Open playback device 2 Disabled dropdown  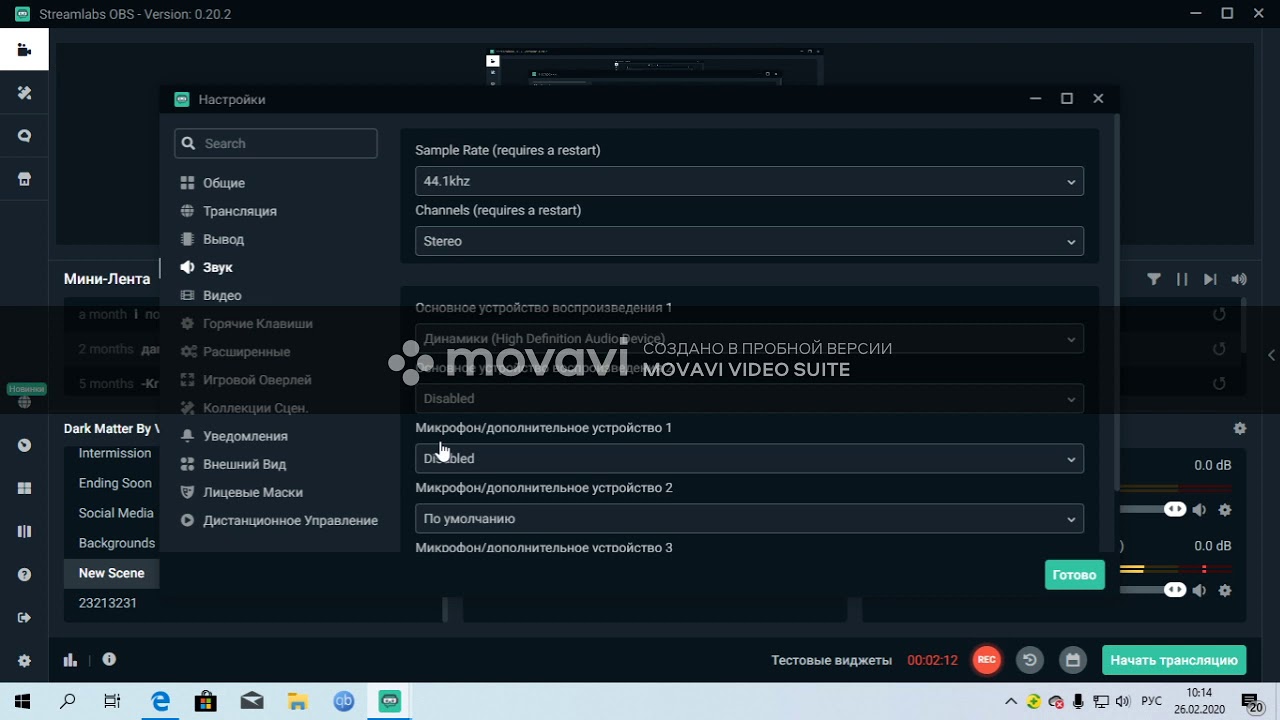749,398
